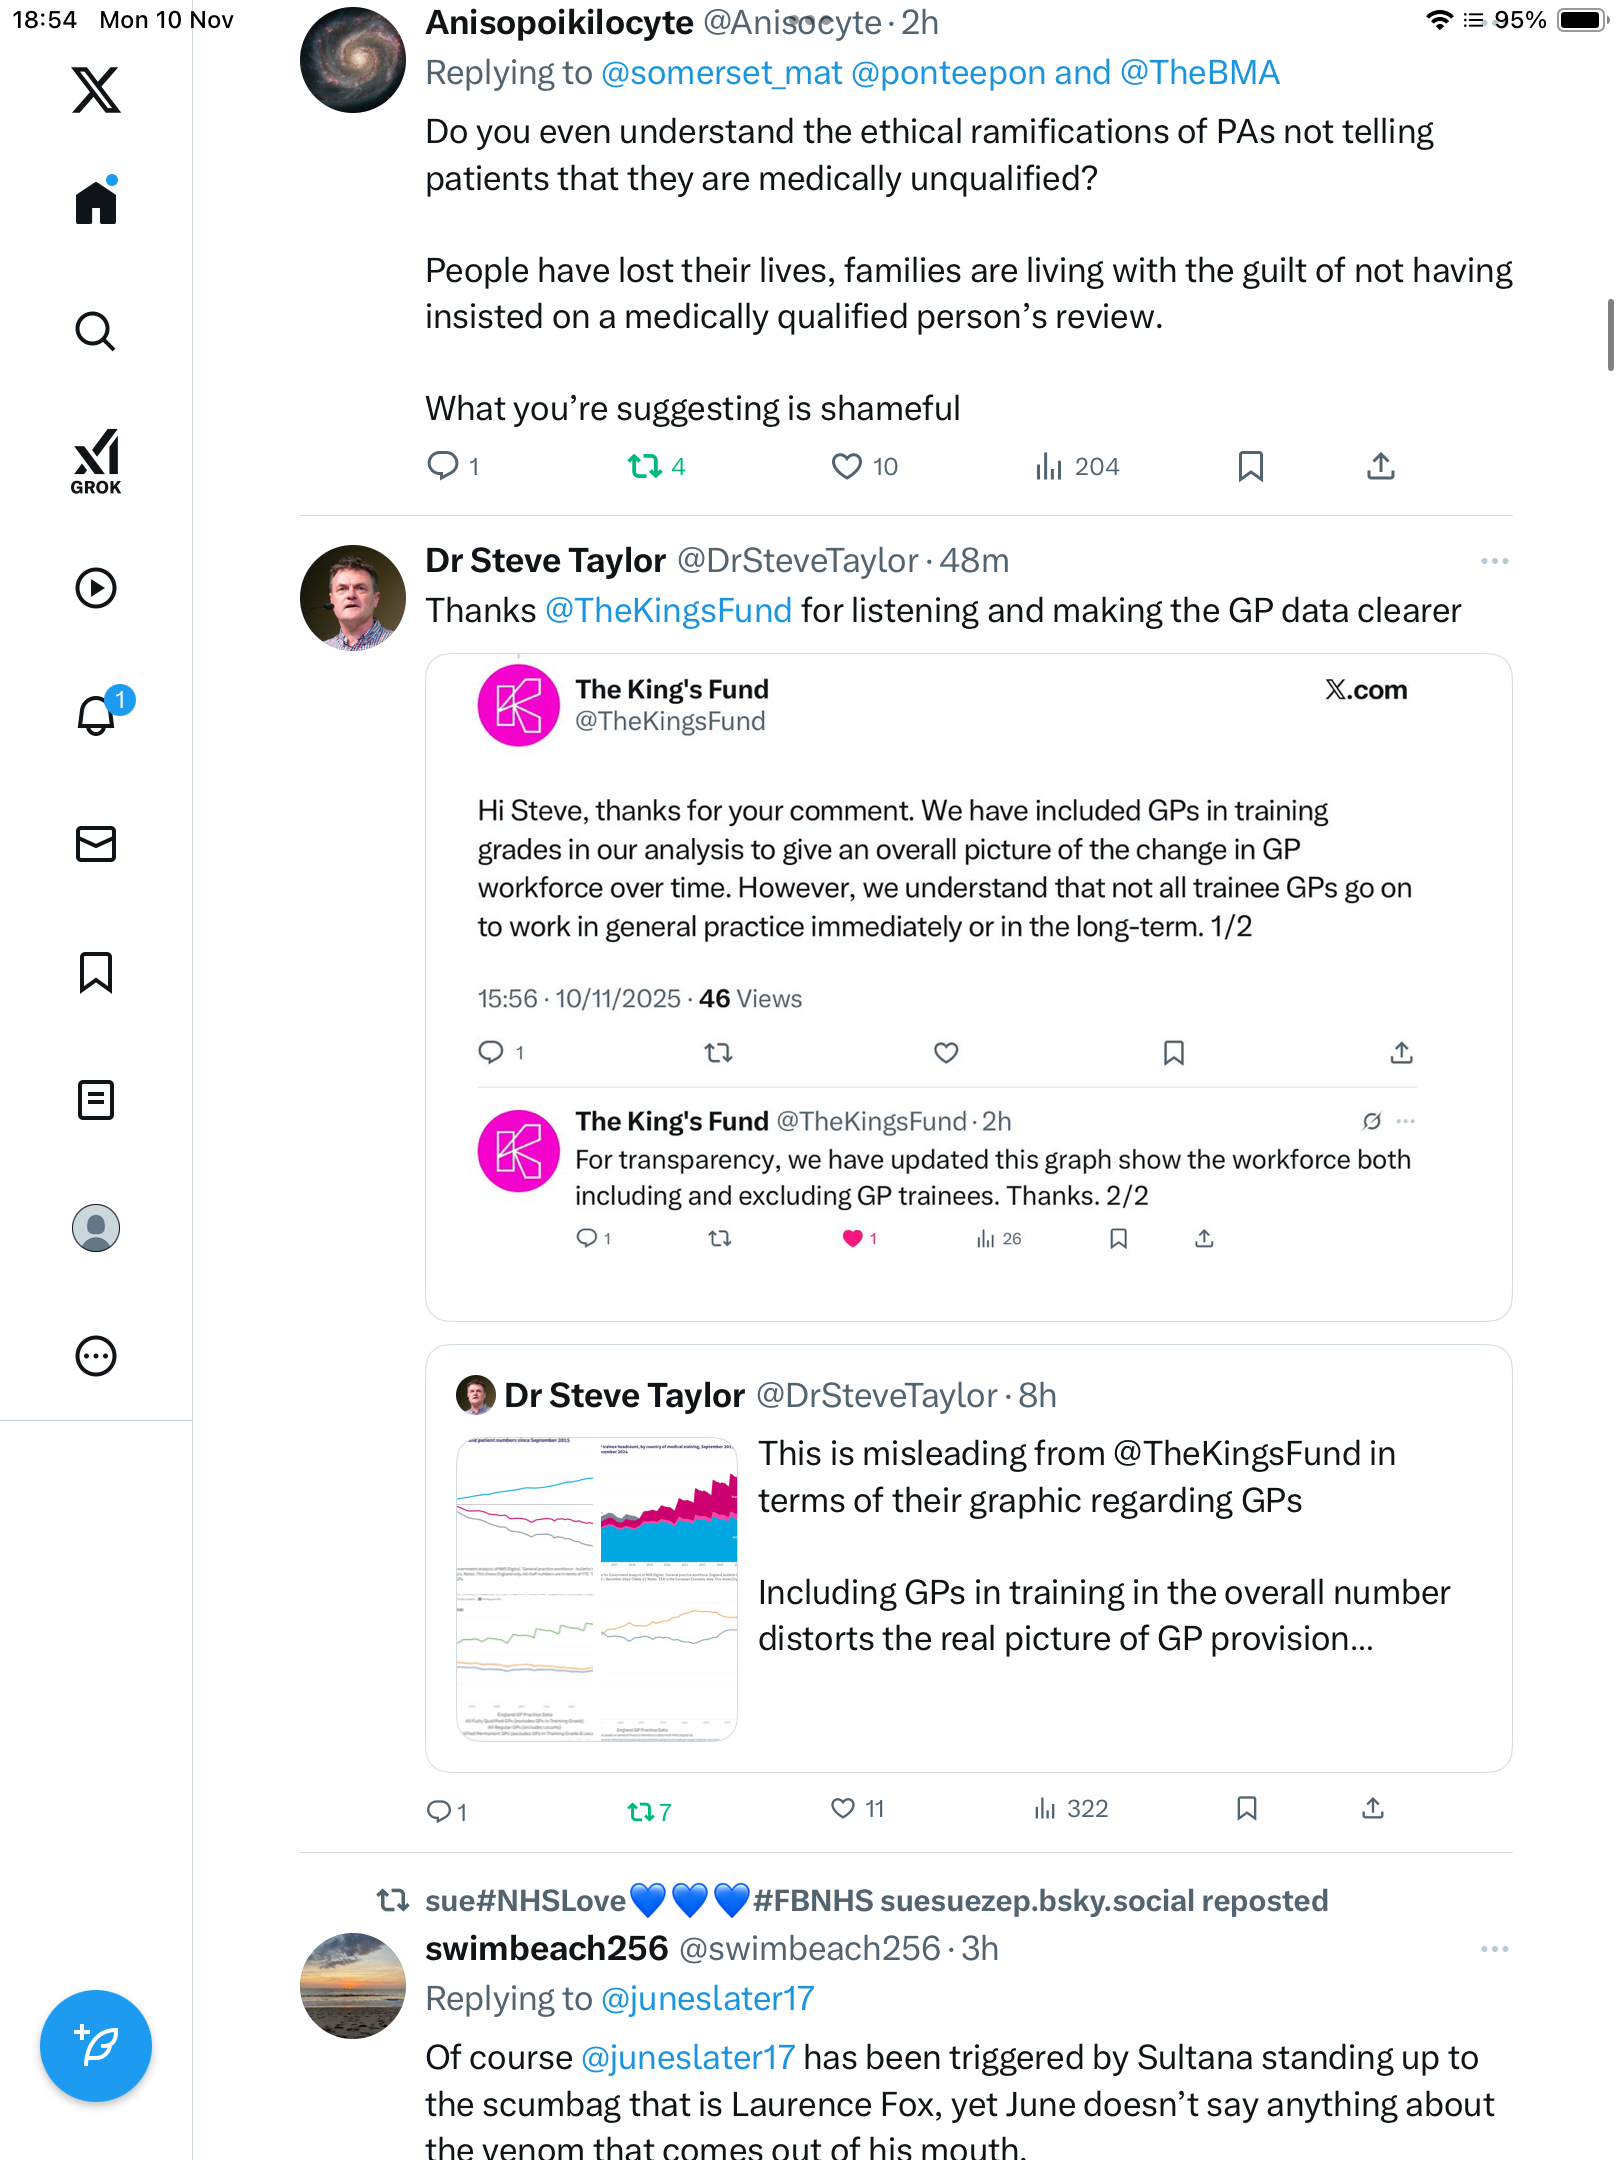
Task: Open direct messages envelope
Action: (x=96, y=844)
